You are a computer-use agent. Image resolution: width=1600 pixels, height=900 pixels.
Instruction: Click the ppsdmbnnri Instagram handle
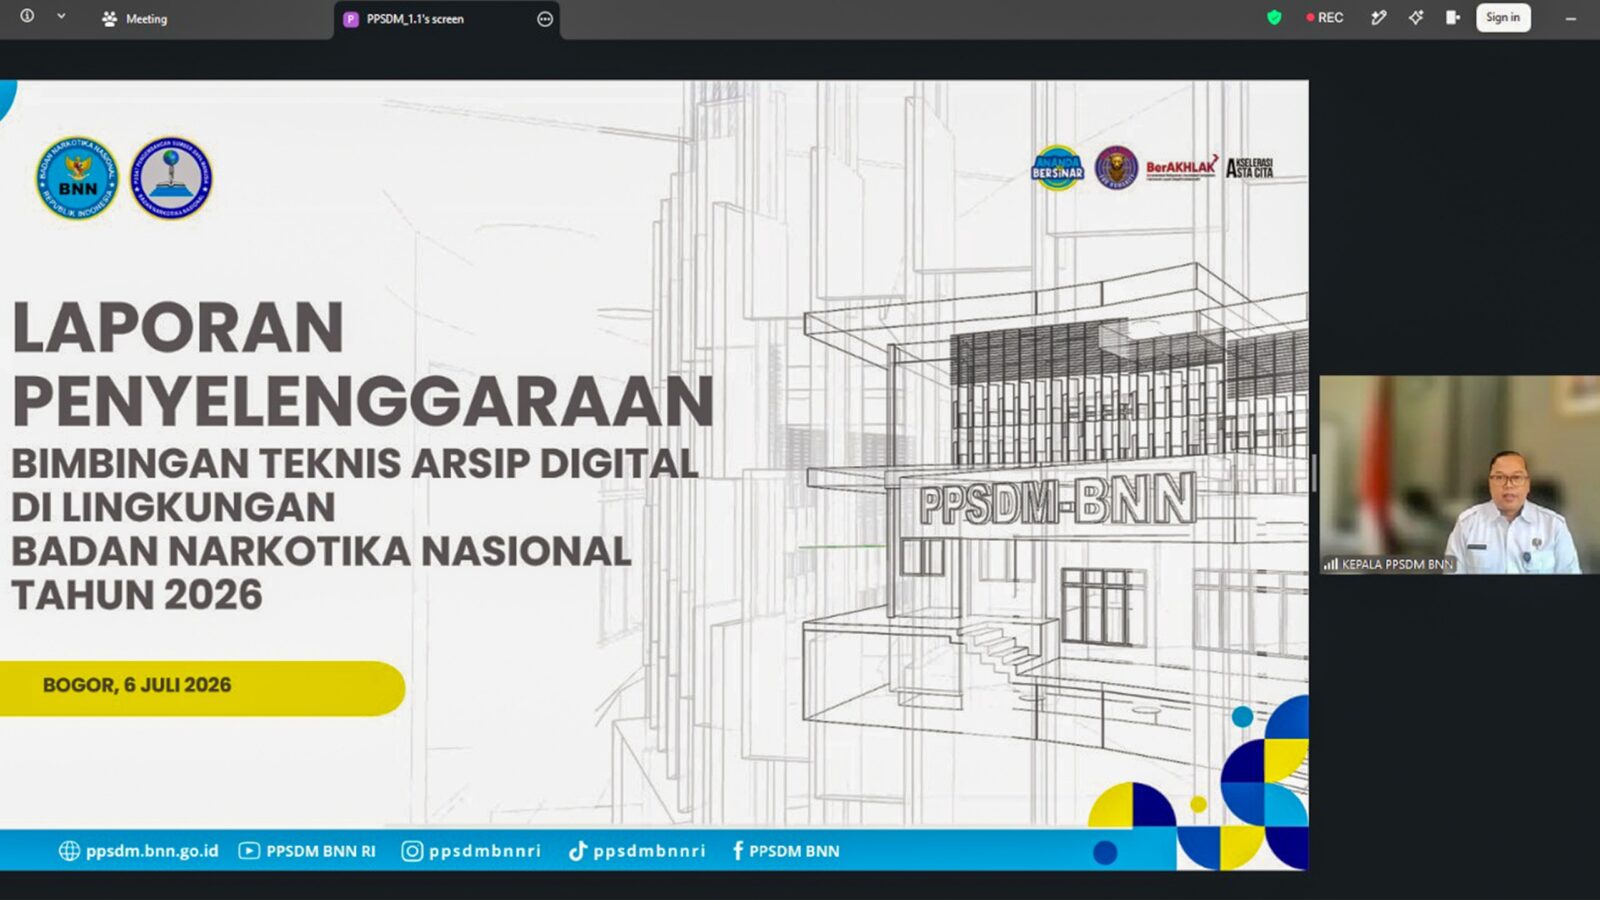[471, 851]
